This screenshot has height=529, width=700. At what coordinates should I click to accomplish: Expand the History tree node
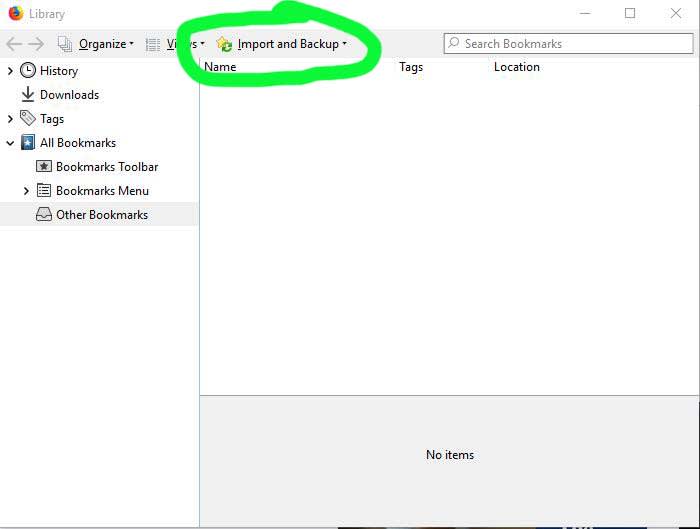click(11, 71)
